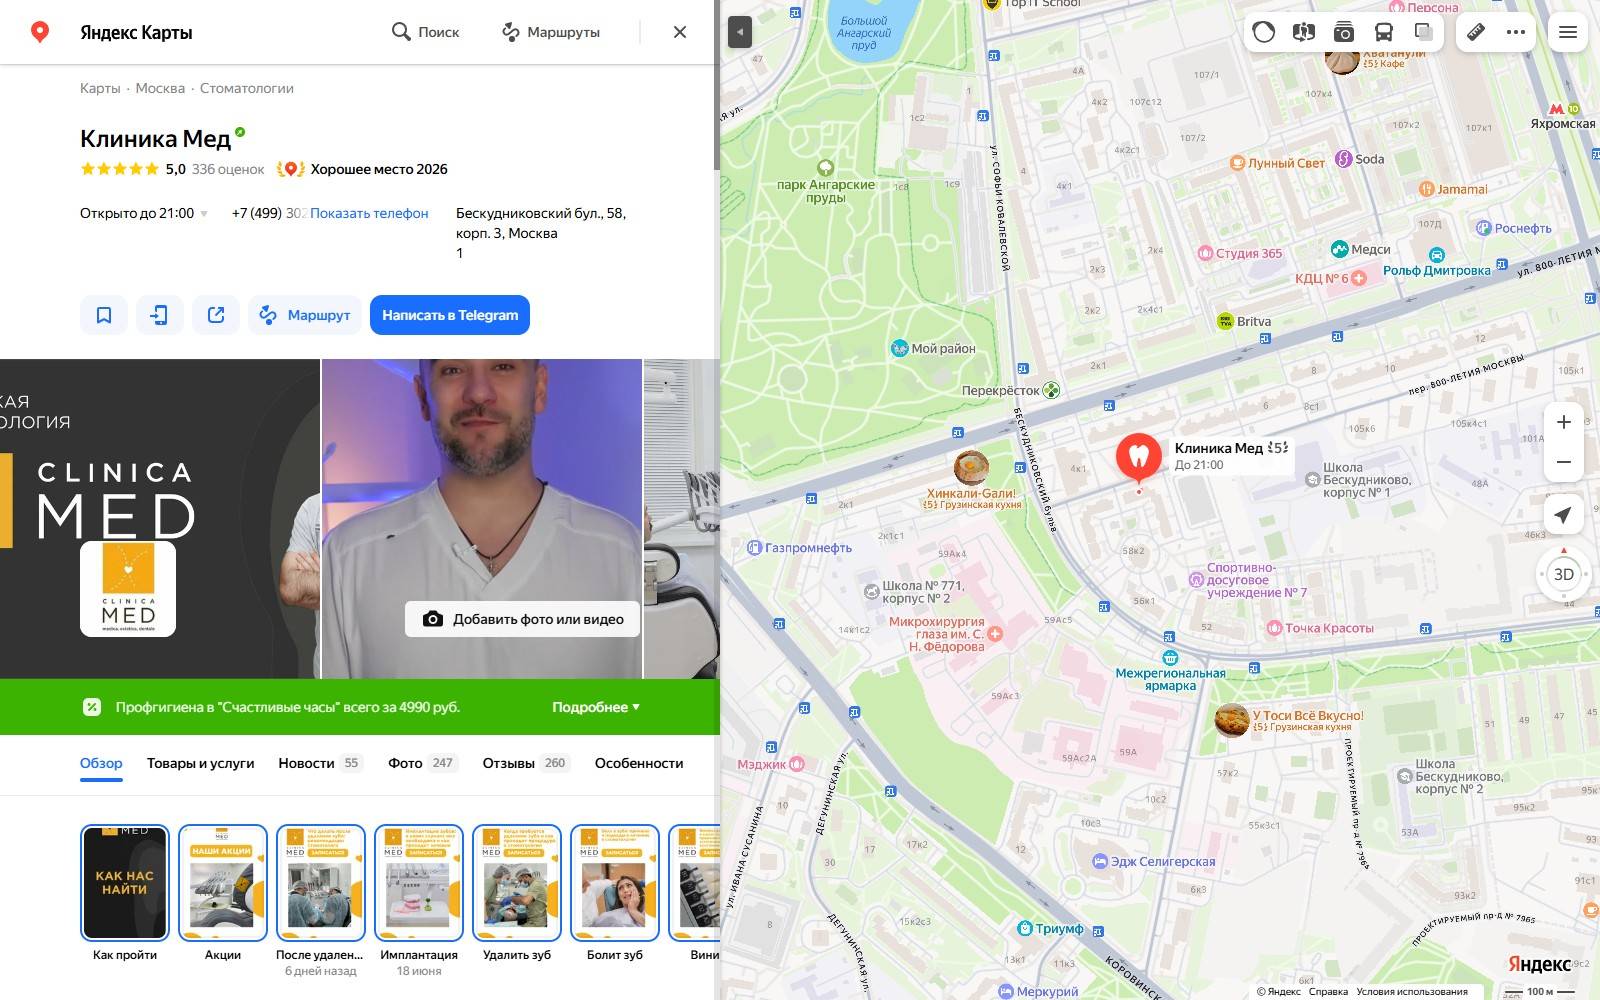Screen dimensions: 1600x1000
Task: Go to Карты breadcrumb link
Action: coord(100,88)
